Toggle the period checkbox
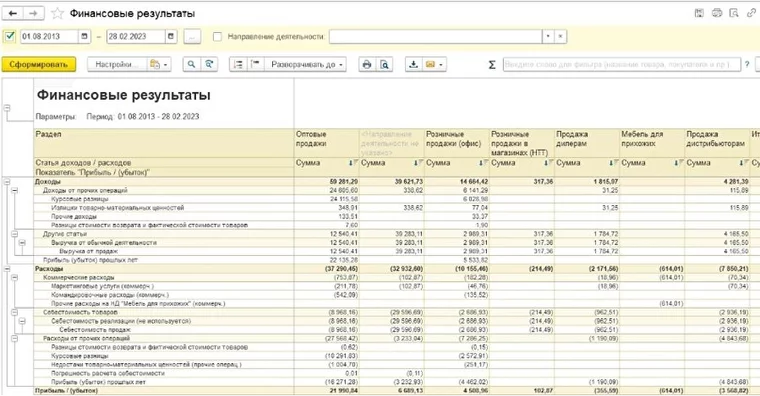760x396 pixels. (x=10, y=36)
